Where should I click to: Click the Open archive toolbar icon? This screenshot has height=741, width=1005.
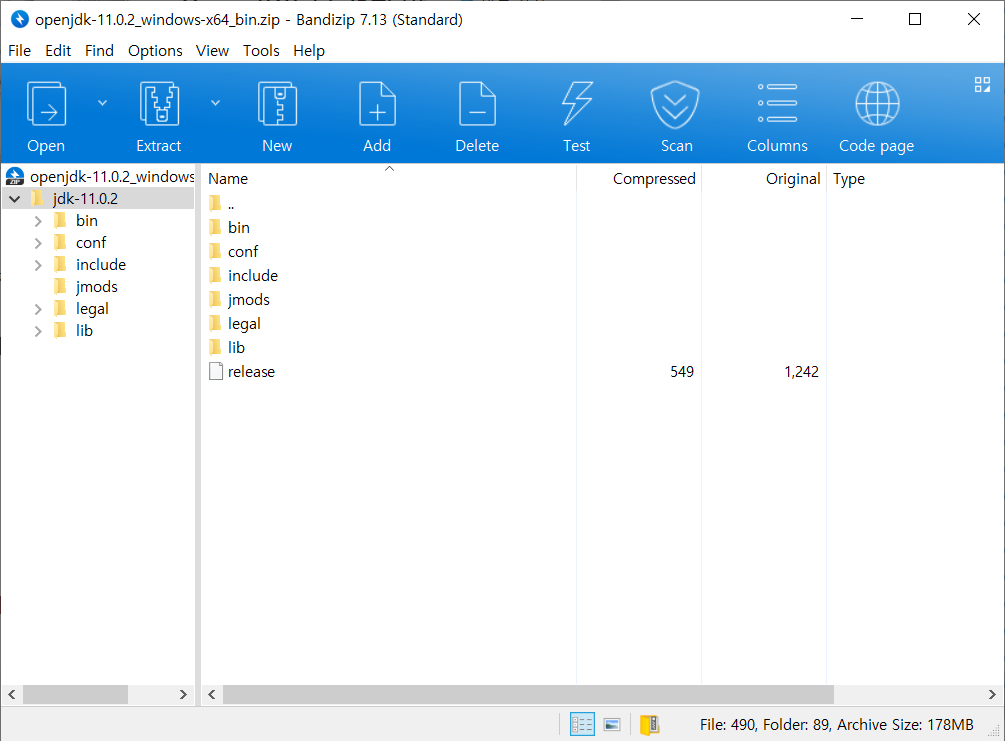click(46, 104)
